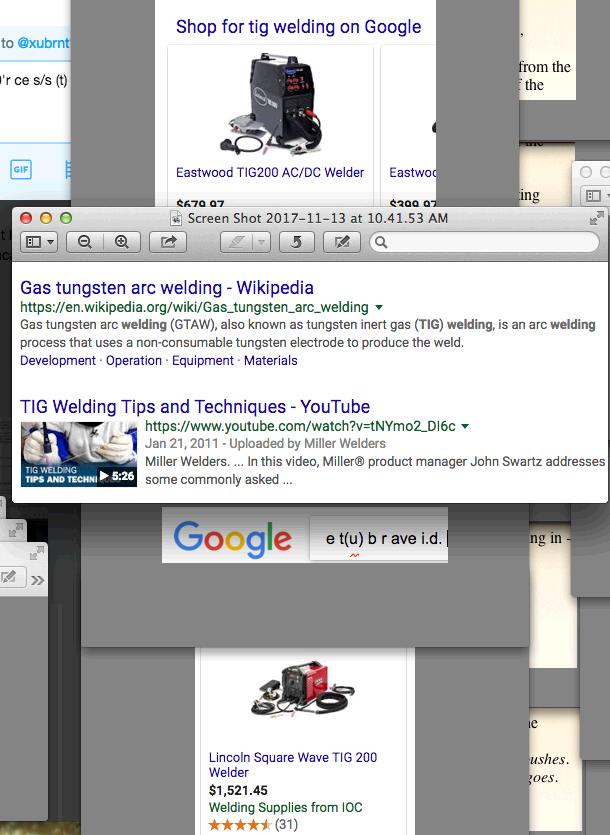Open the Development sitelink
The width and height of the screenshot is (610, 835).
click(x=58, y=361)
